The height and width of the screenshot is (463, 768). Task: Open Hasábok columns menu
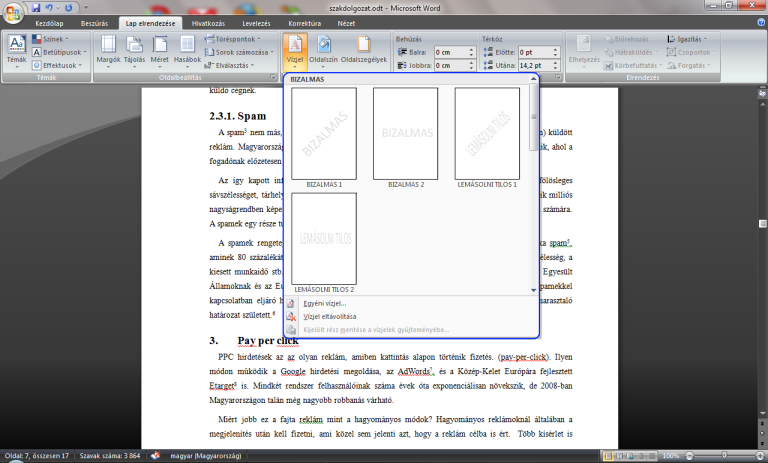(187, 51)
